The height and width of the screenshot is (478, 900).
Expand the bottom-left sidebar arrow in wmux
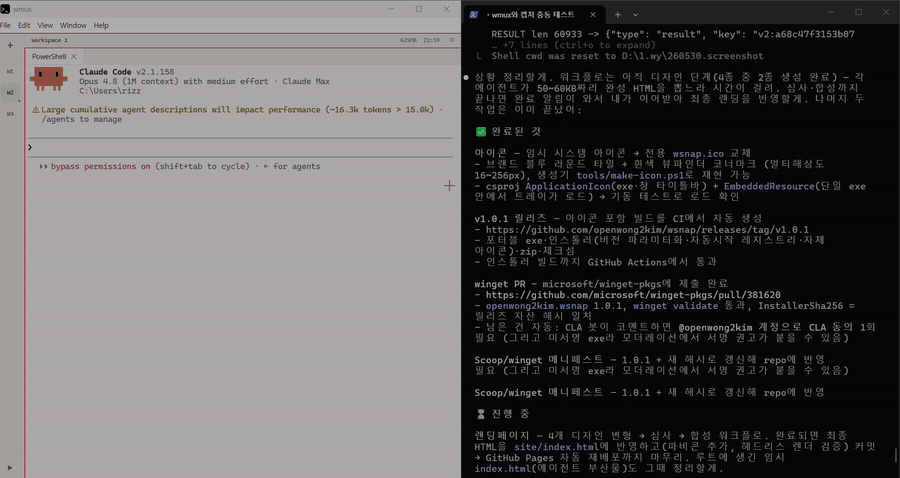(10, 468)
